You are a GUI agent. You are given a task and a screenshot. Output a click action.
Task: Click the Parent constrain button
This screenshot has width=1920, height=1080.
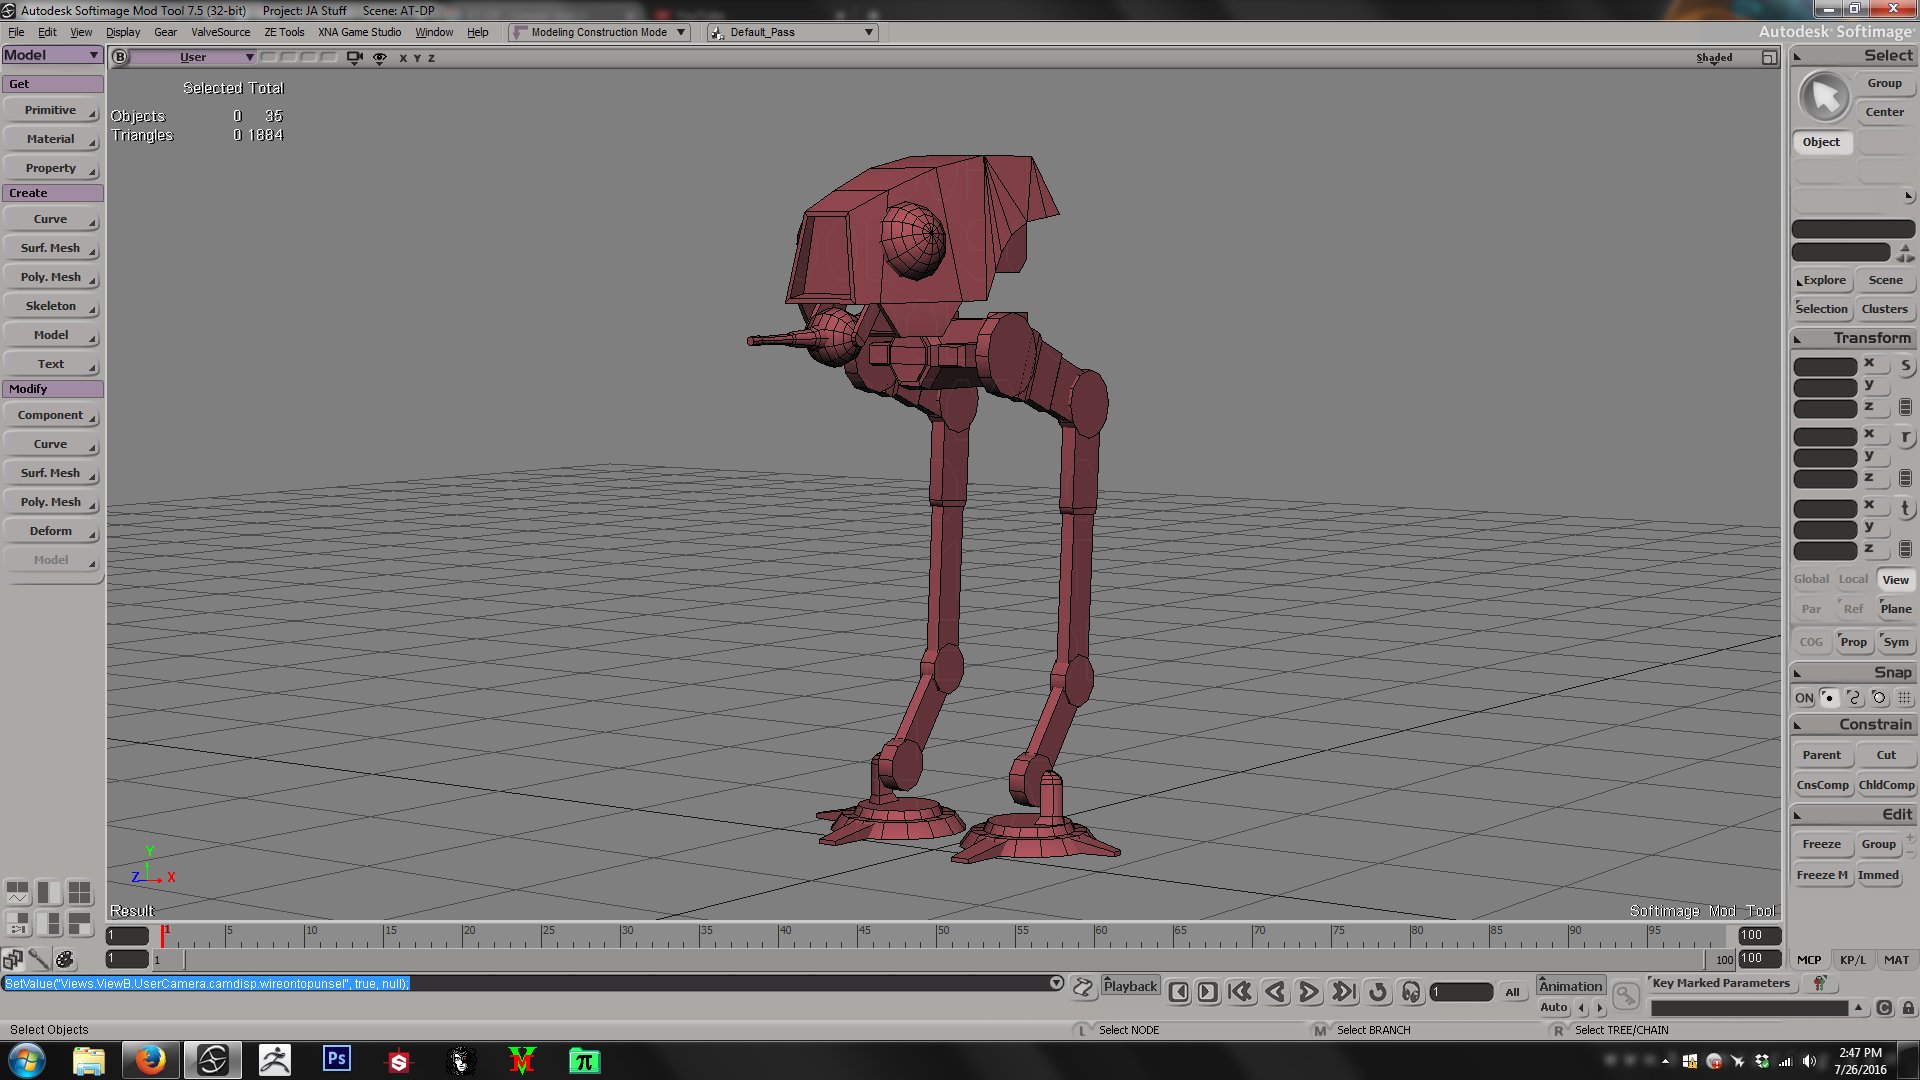tap(1822, 755)
